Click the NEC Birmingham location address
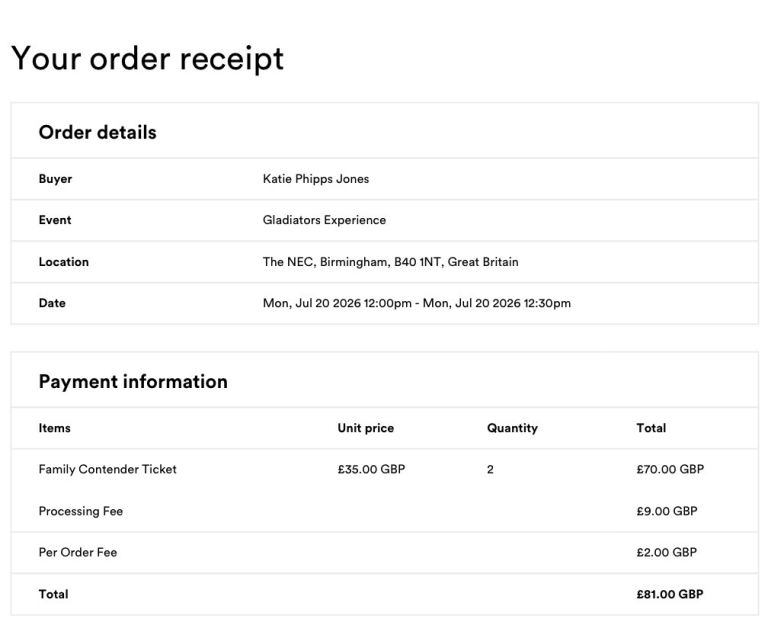This screenshot has height=622, width=768. (390, 262)
